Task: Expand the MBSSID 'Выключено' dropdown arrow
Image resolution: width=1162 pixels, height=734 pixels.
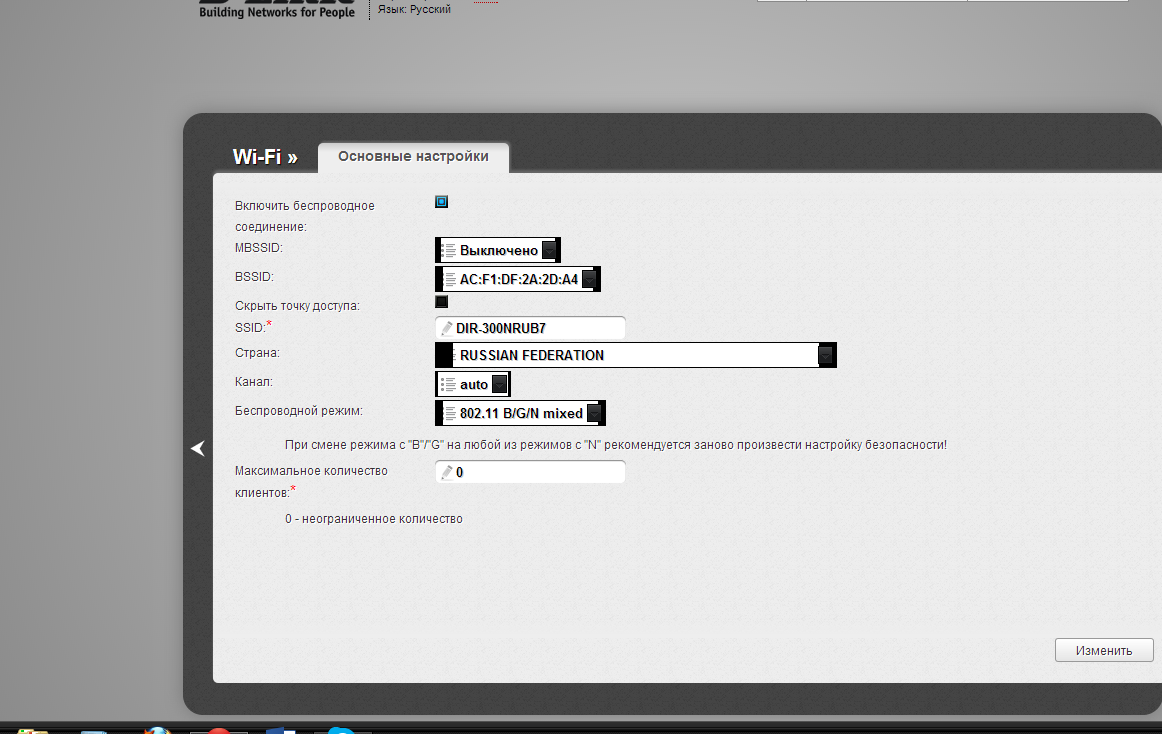Action: pos(549,250)
